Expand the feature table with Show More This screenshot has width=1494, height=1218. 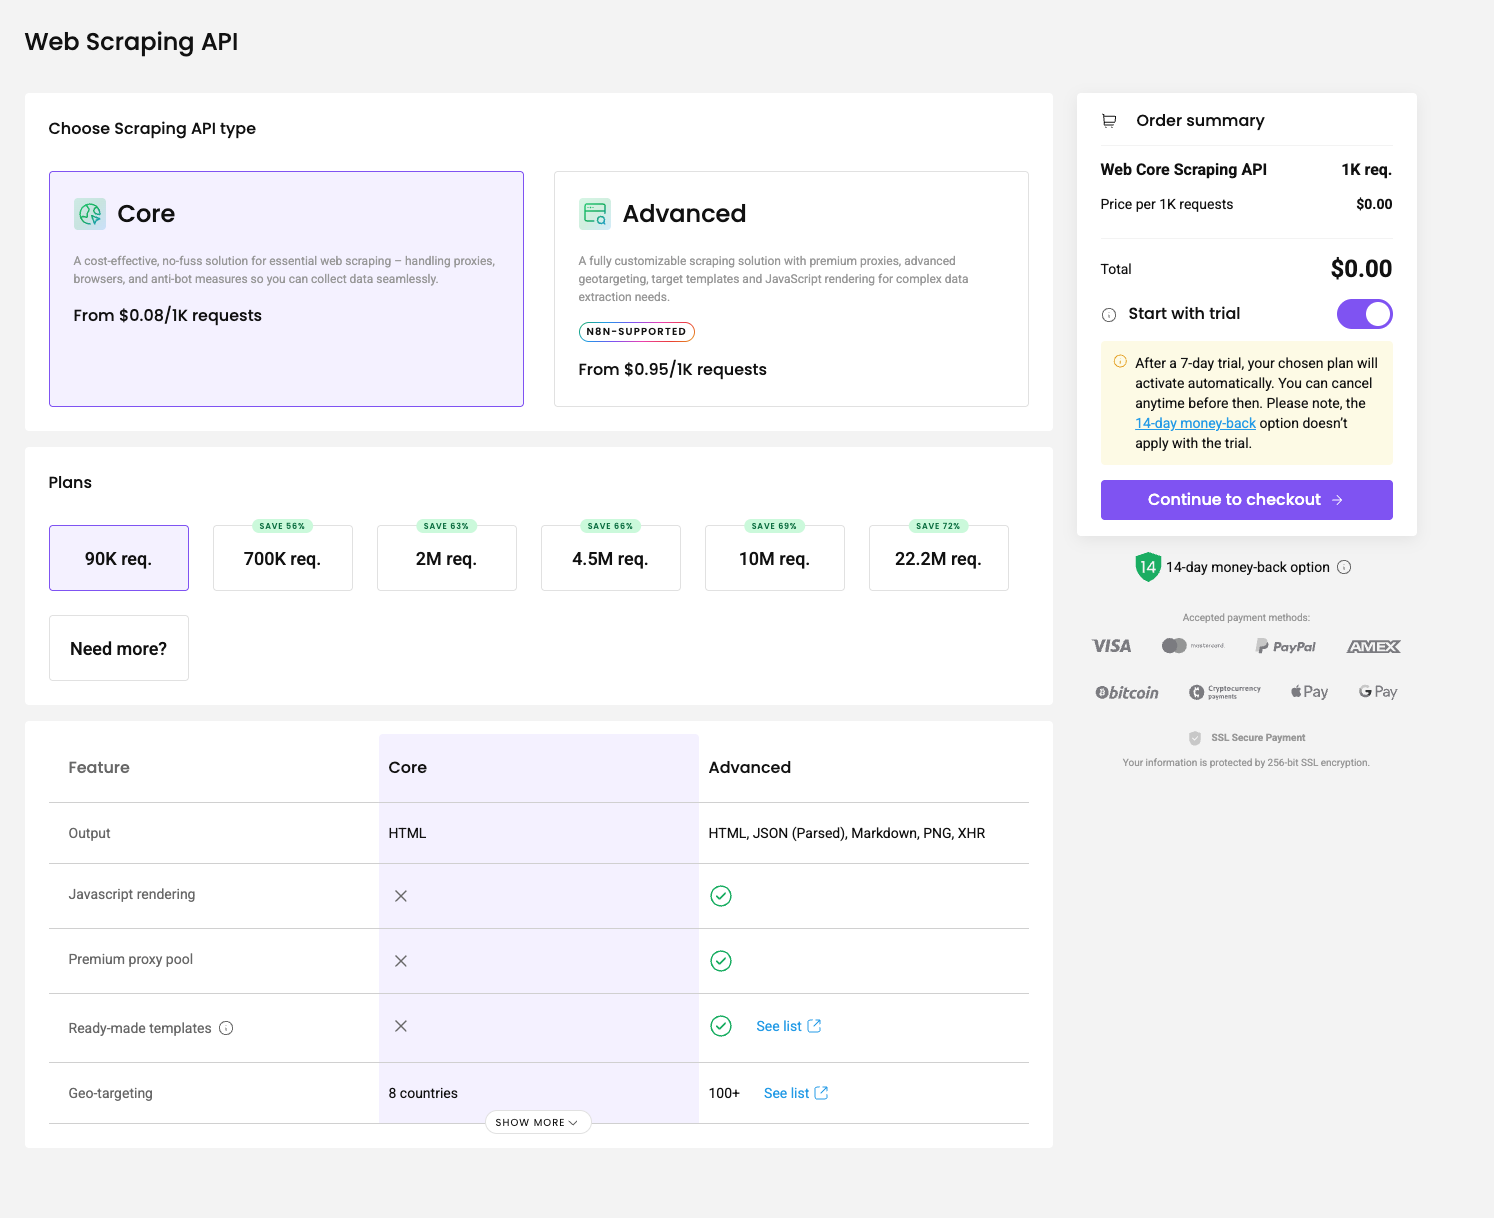click(x=537, y=1122)
